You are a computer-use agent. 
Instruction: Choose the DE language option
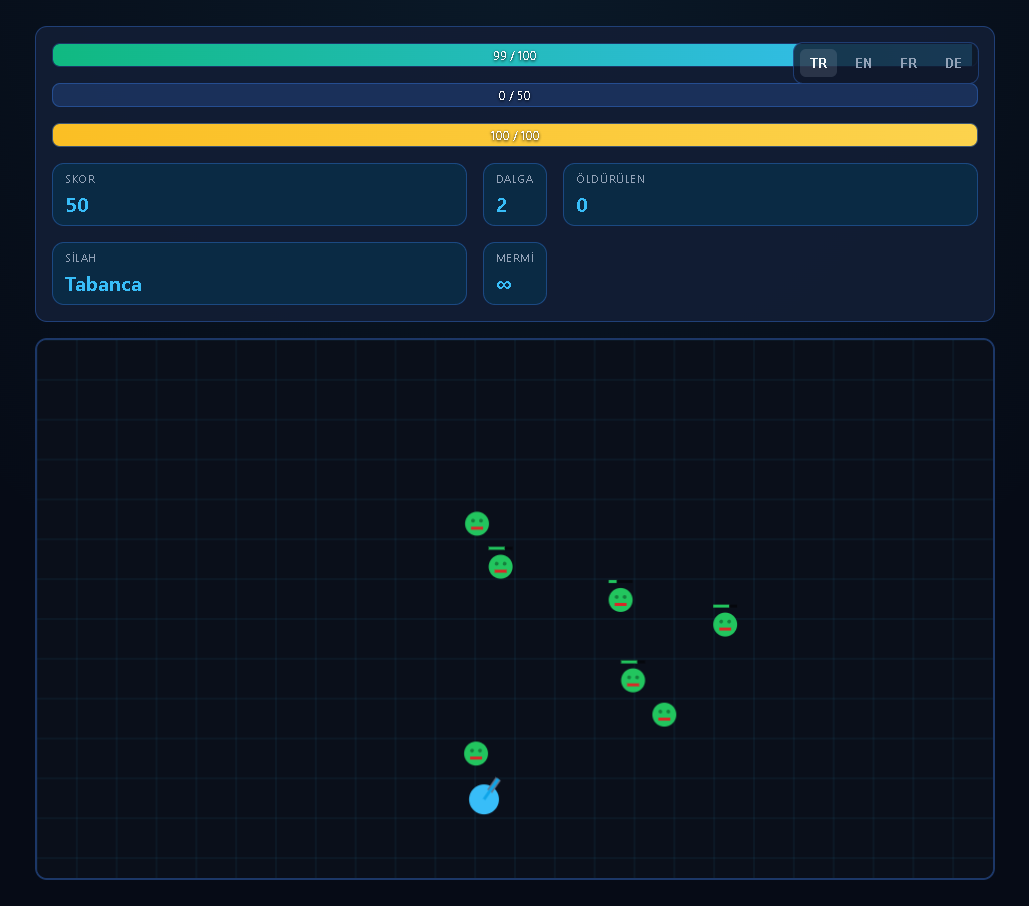point(953,63)
